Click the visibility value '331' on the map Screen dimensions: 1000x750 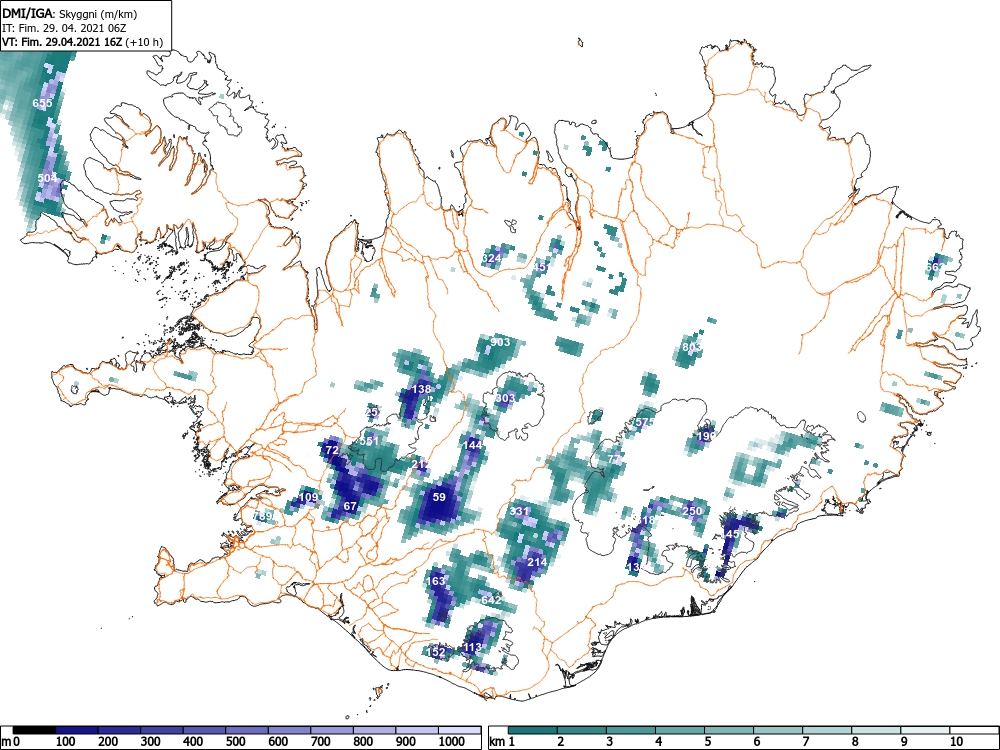tap(519, 511)
